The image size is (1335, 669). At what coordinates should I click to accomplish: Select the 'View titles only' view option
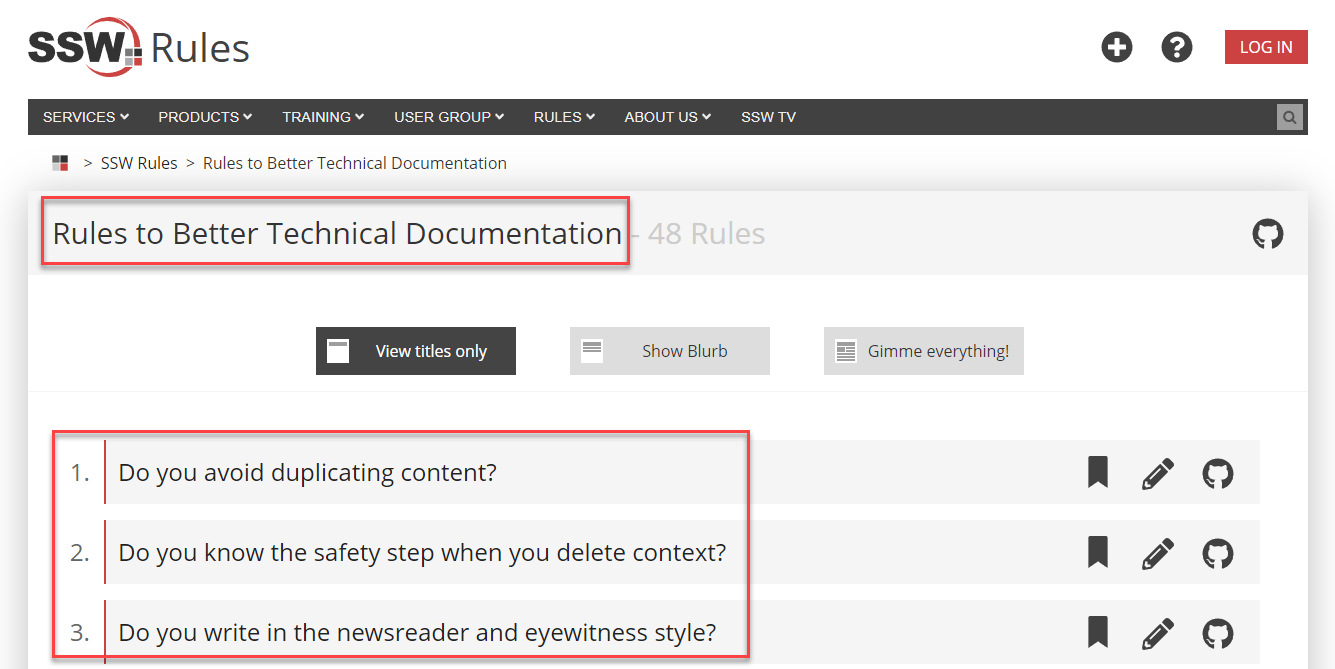coord(416,351)
